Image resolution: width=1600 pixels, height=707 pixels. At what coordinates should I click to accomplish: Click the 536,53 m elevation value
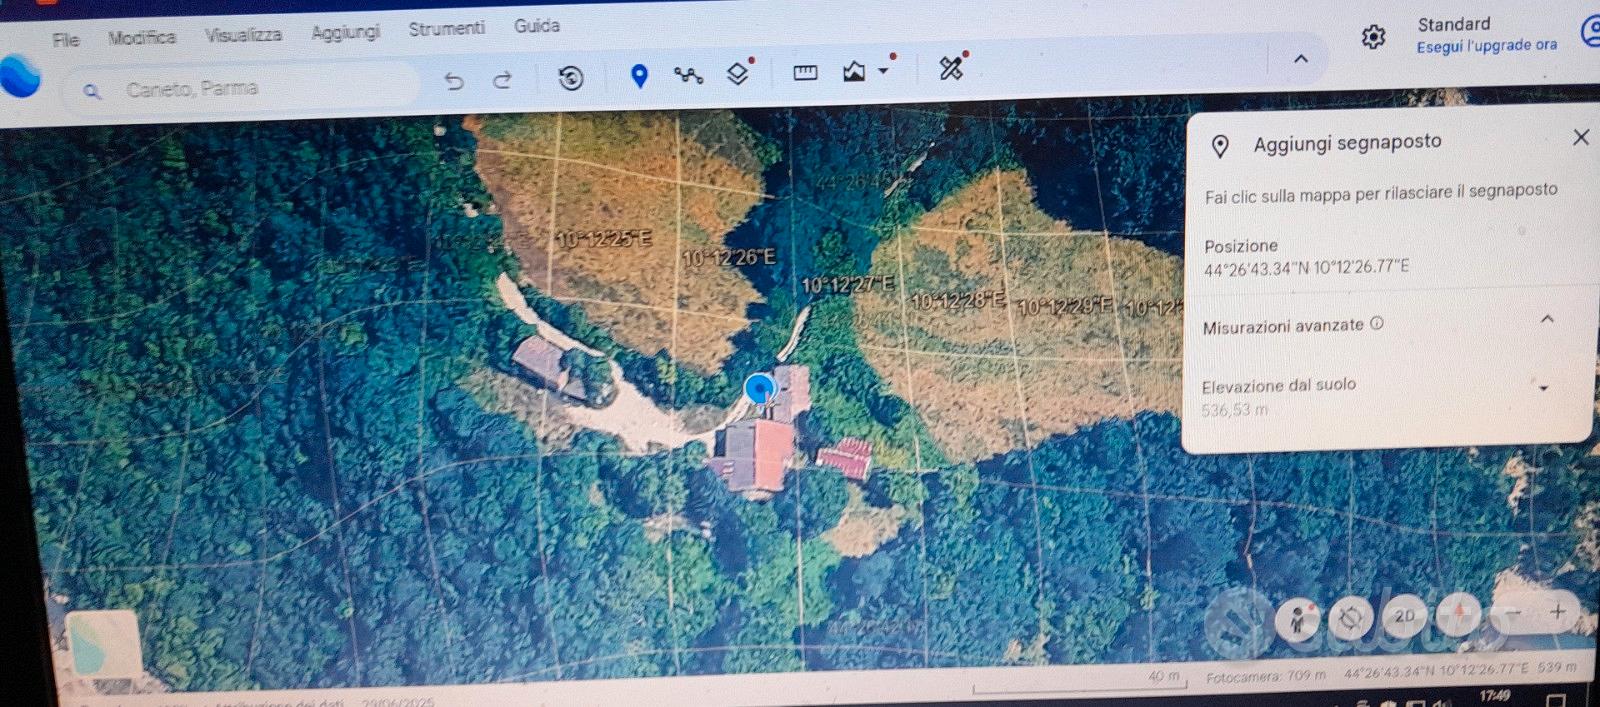[1234, 410]
